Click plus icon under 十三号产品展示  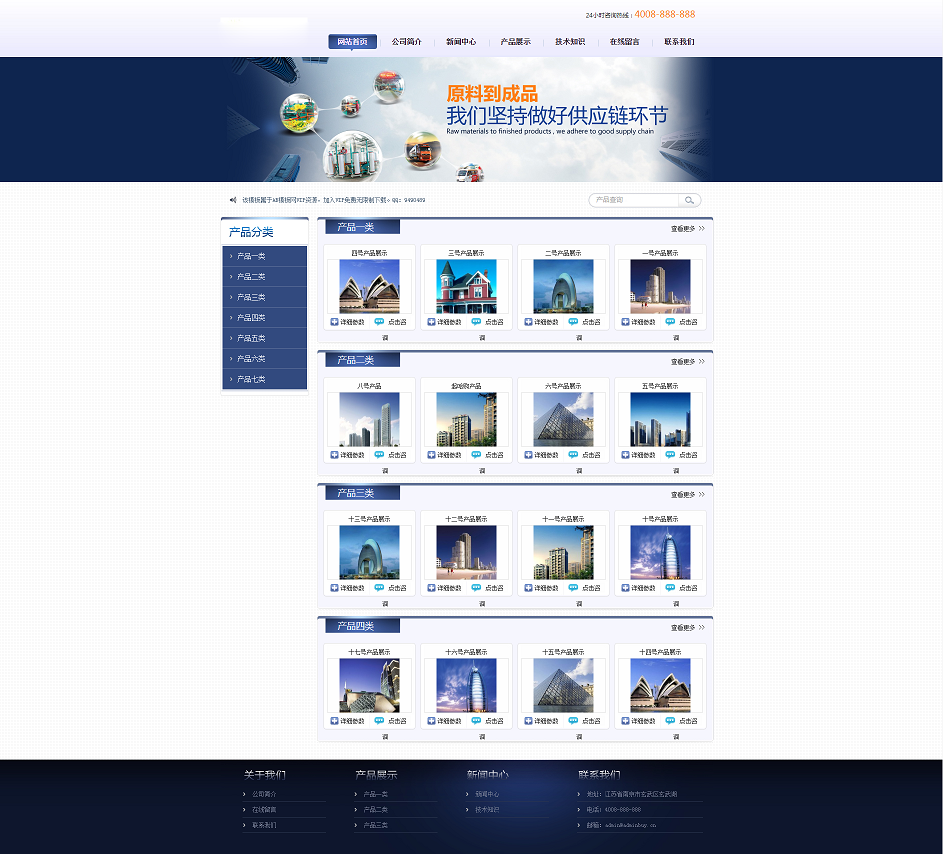[x=334, y=588]
